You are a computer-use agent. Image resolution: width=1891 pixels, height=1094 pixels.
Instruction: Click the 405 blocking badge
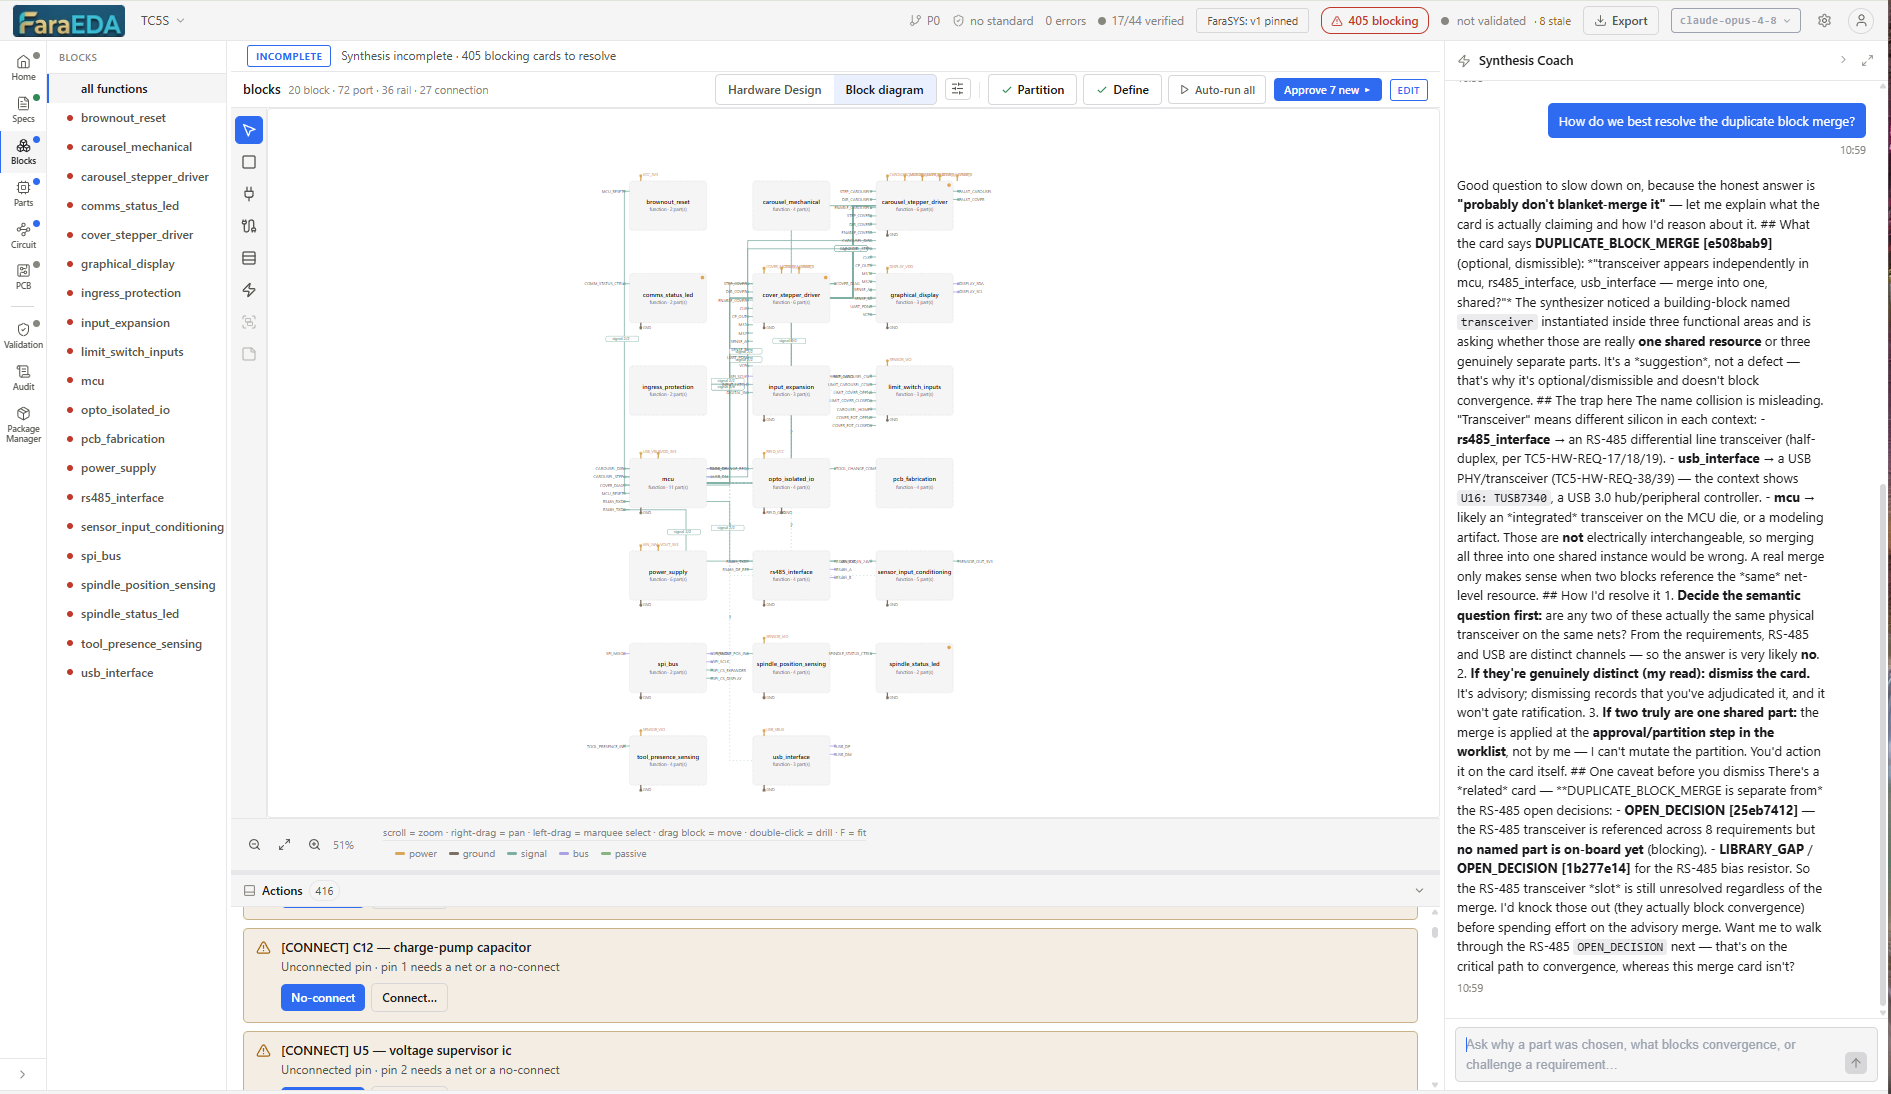(1375, 20)
